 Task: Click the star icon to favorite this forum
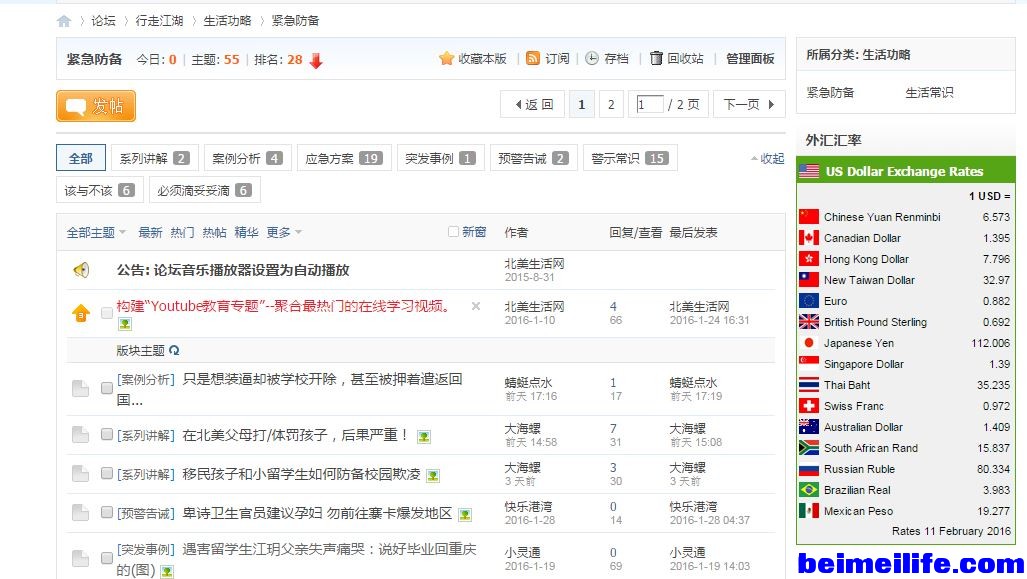(x=447, y=59)
